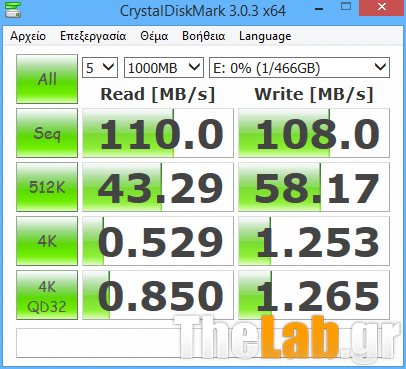Viewport: 406px width, 369px height.
Task: Open the Θέμα menu
Action: coord(154,36)
